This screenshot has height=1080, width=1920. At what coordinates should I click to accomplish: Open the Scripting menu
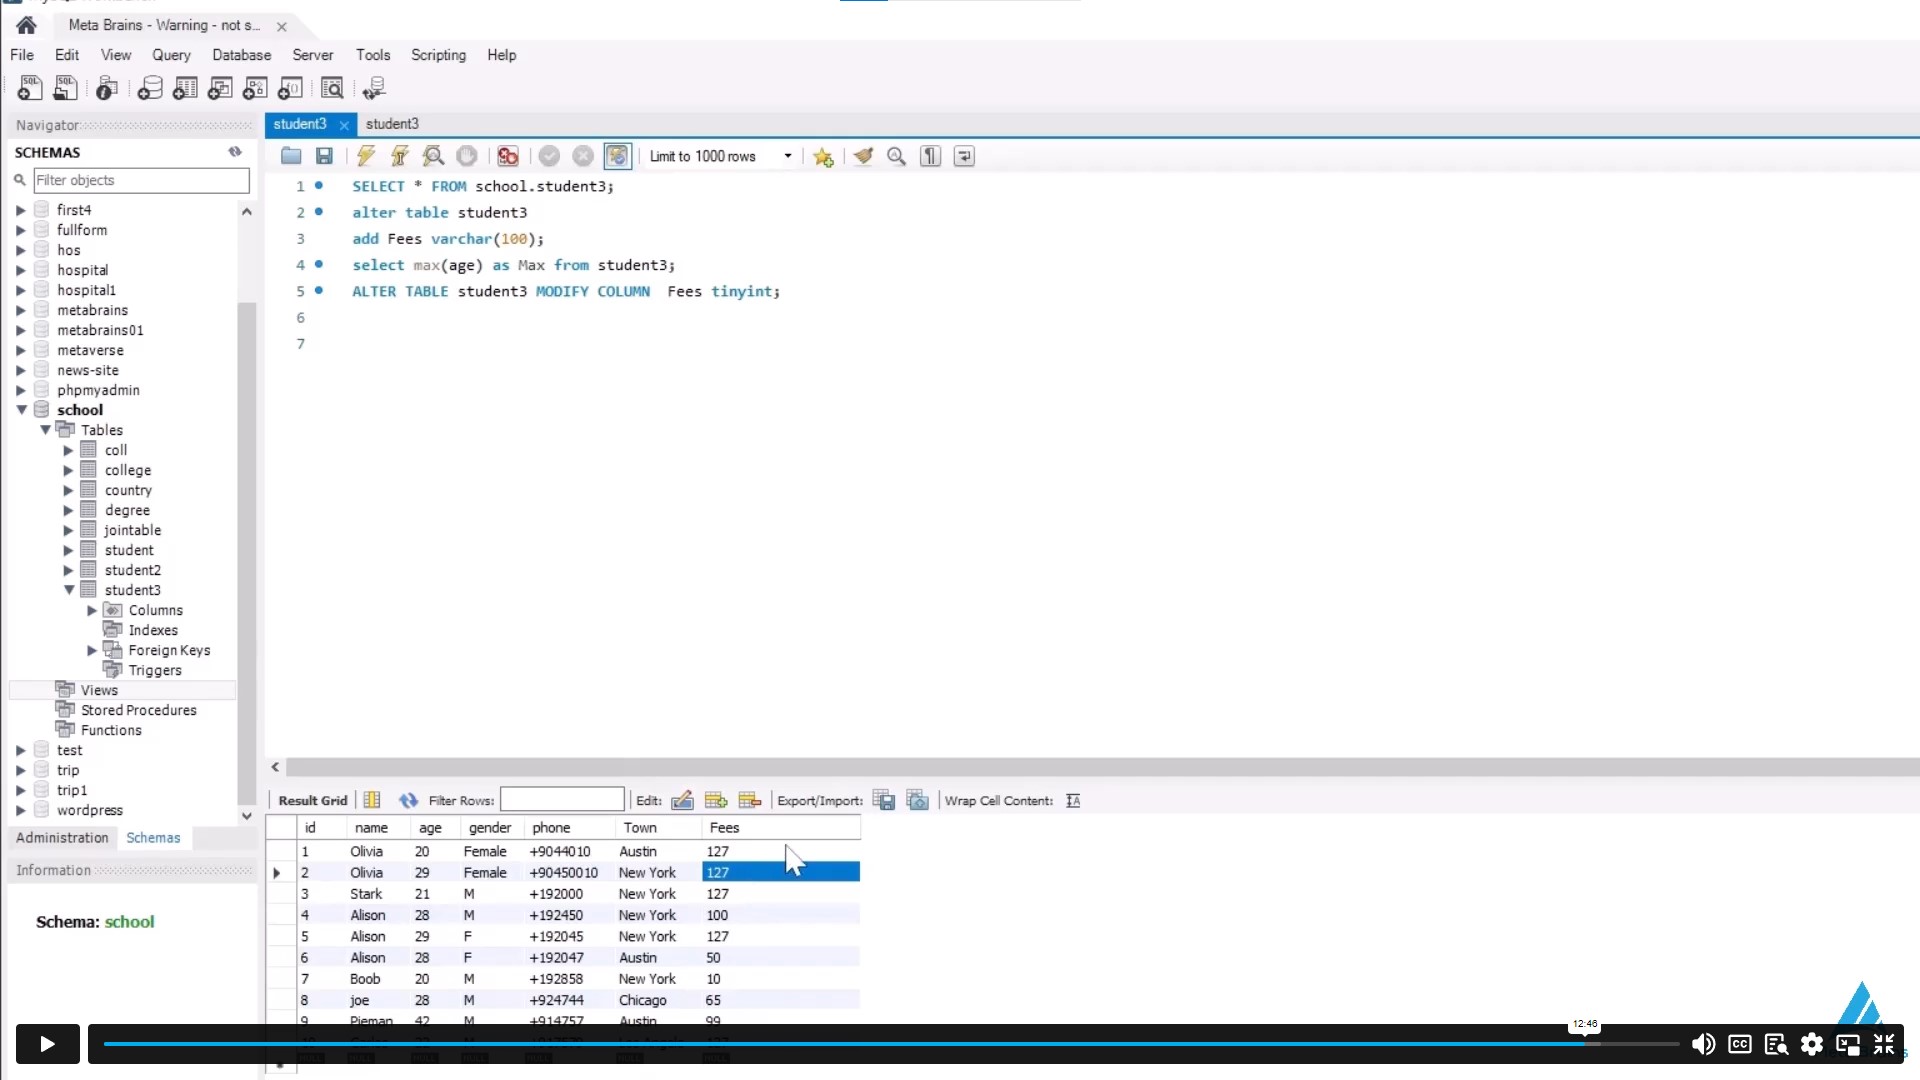(438, 55)
